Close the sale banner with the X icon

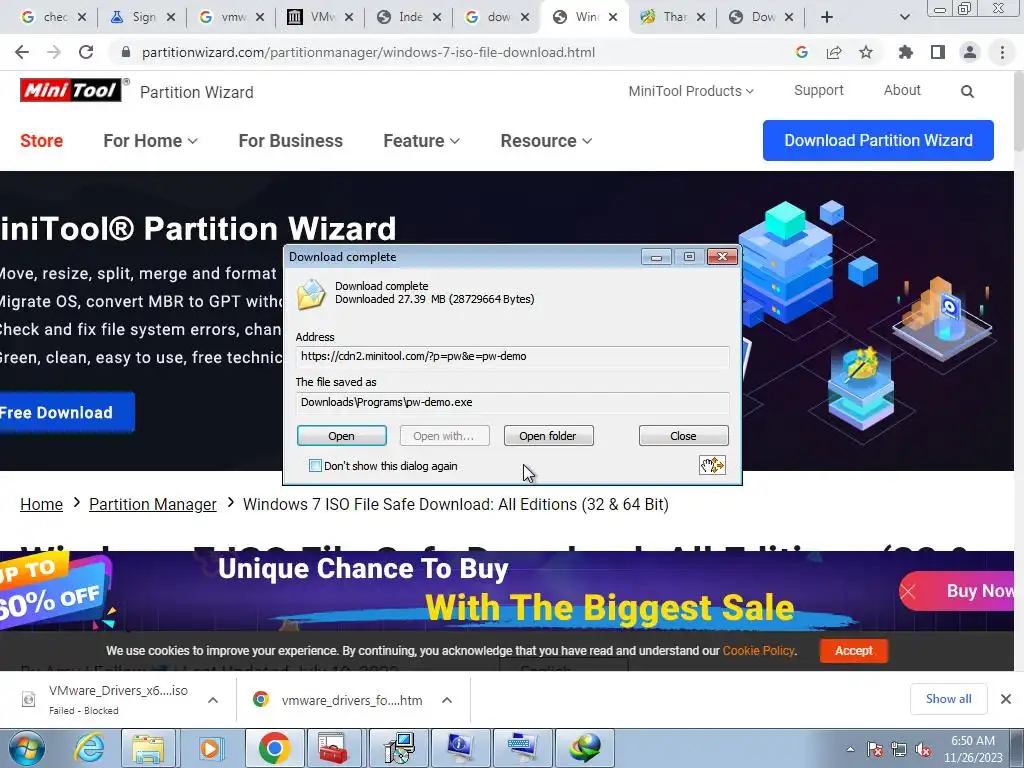(908, 592)
